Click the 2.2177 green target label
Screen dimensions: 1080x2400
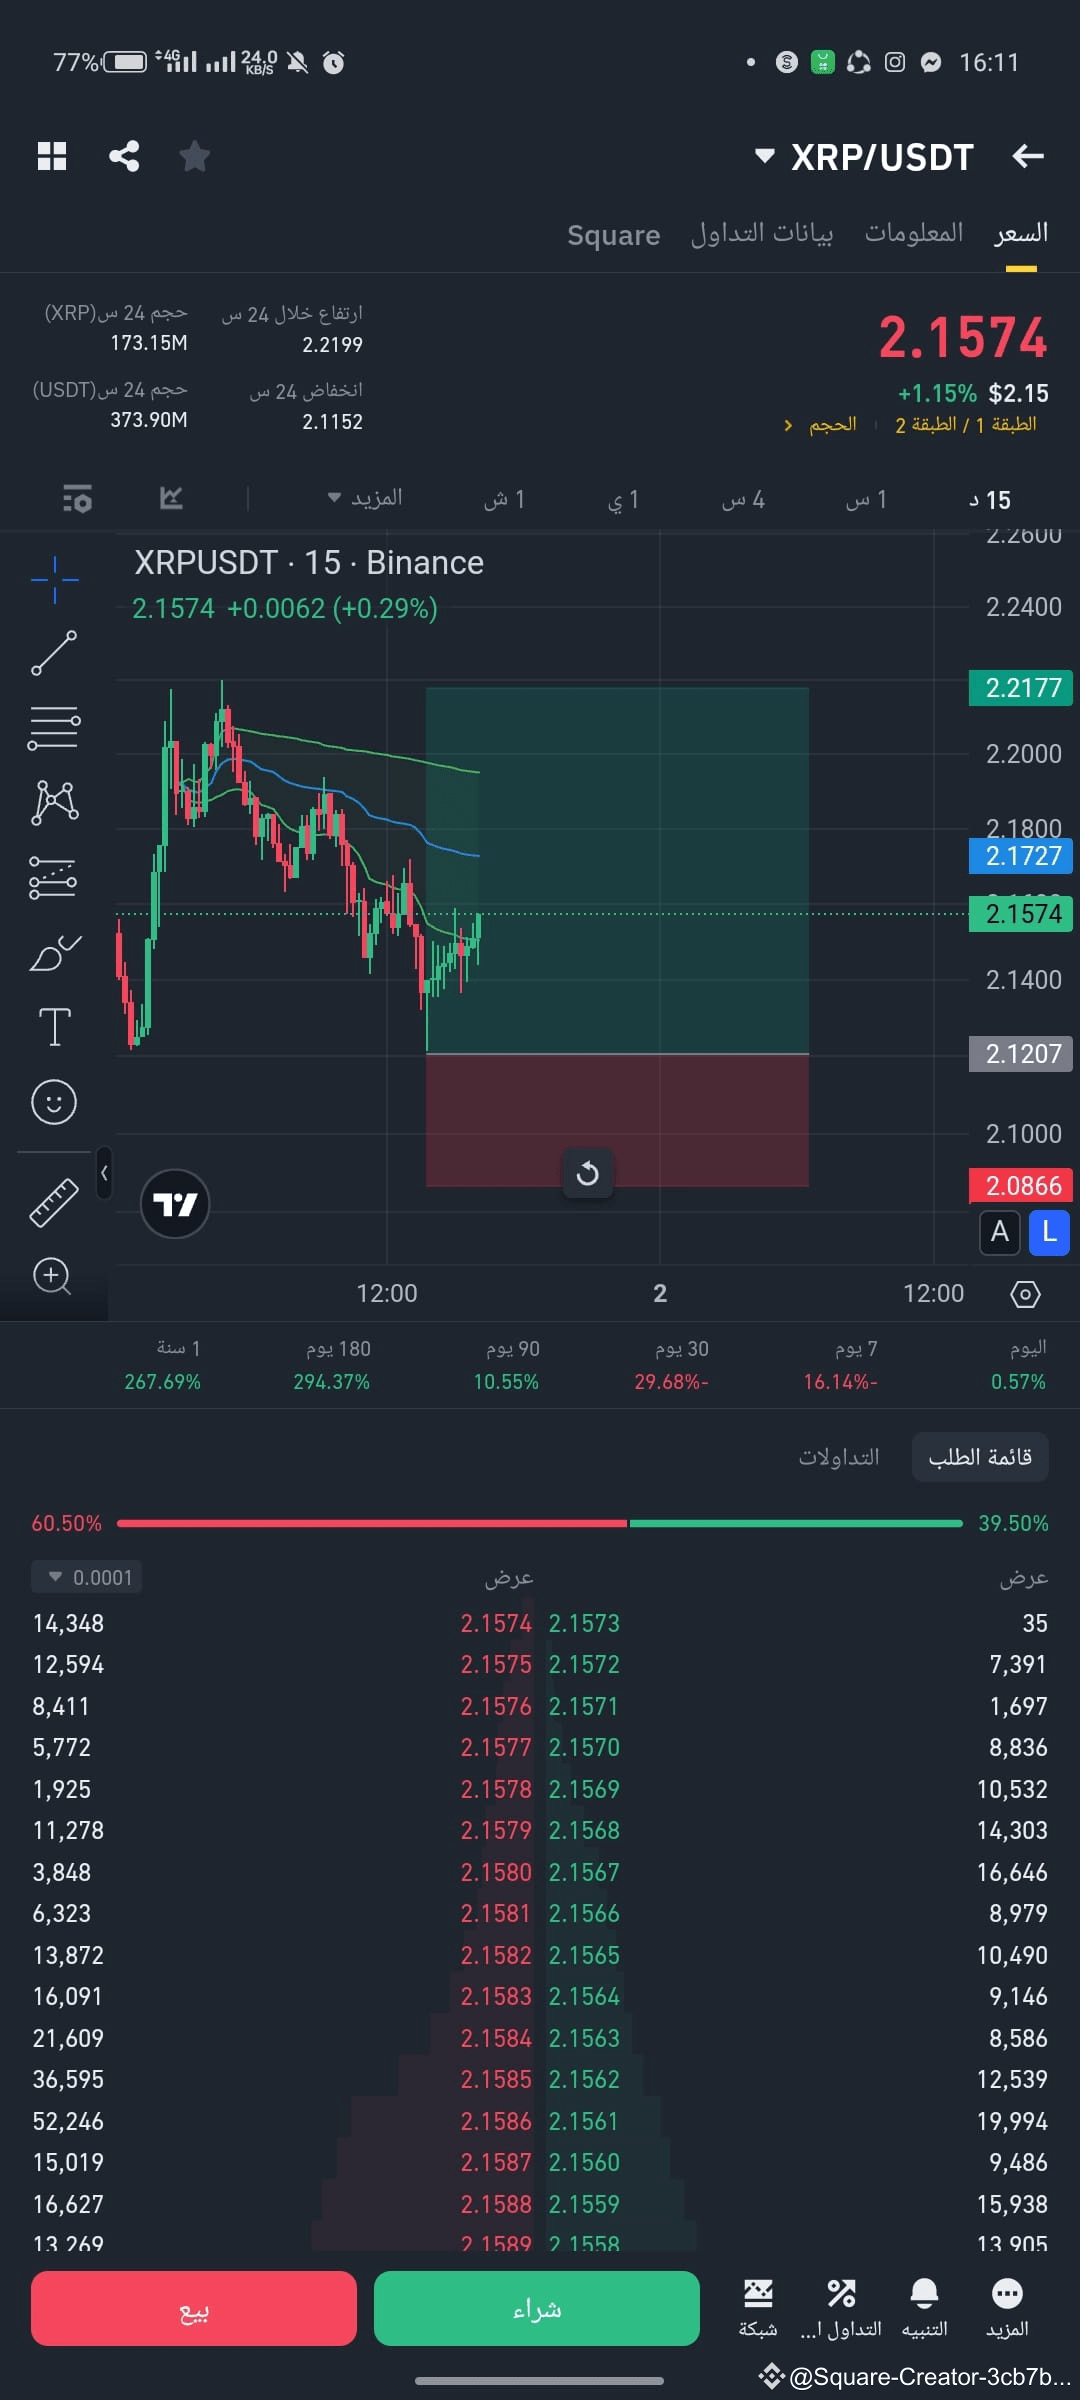coord(1021,688)
